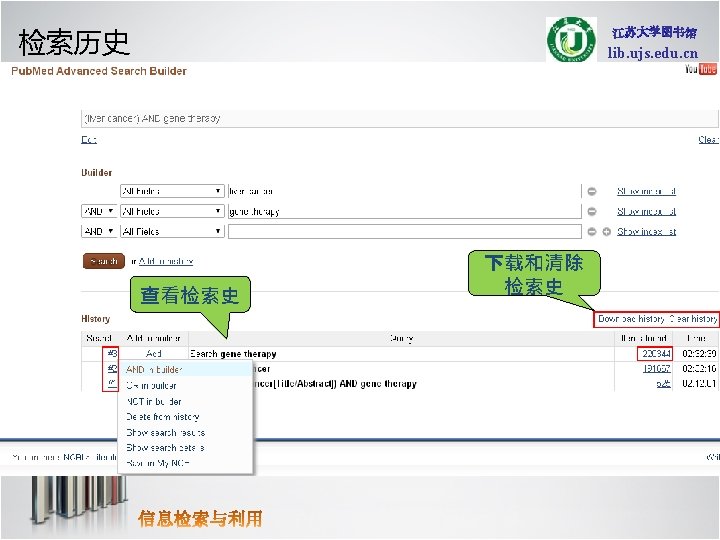
Task: Open the Jiangsu University library logo
Action: coord(571,39)
